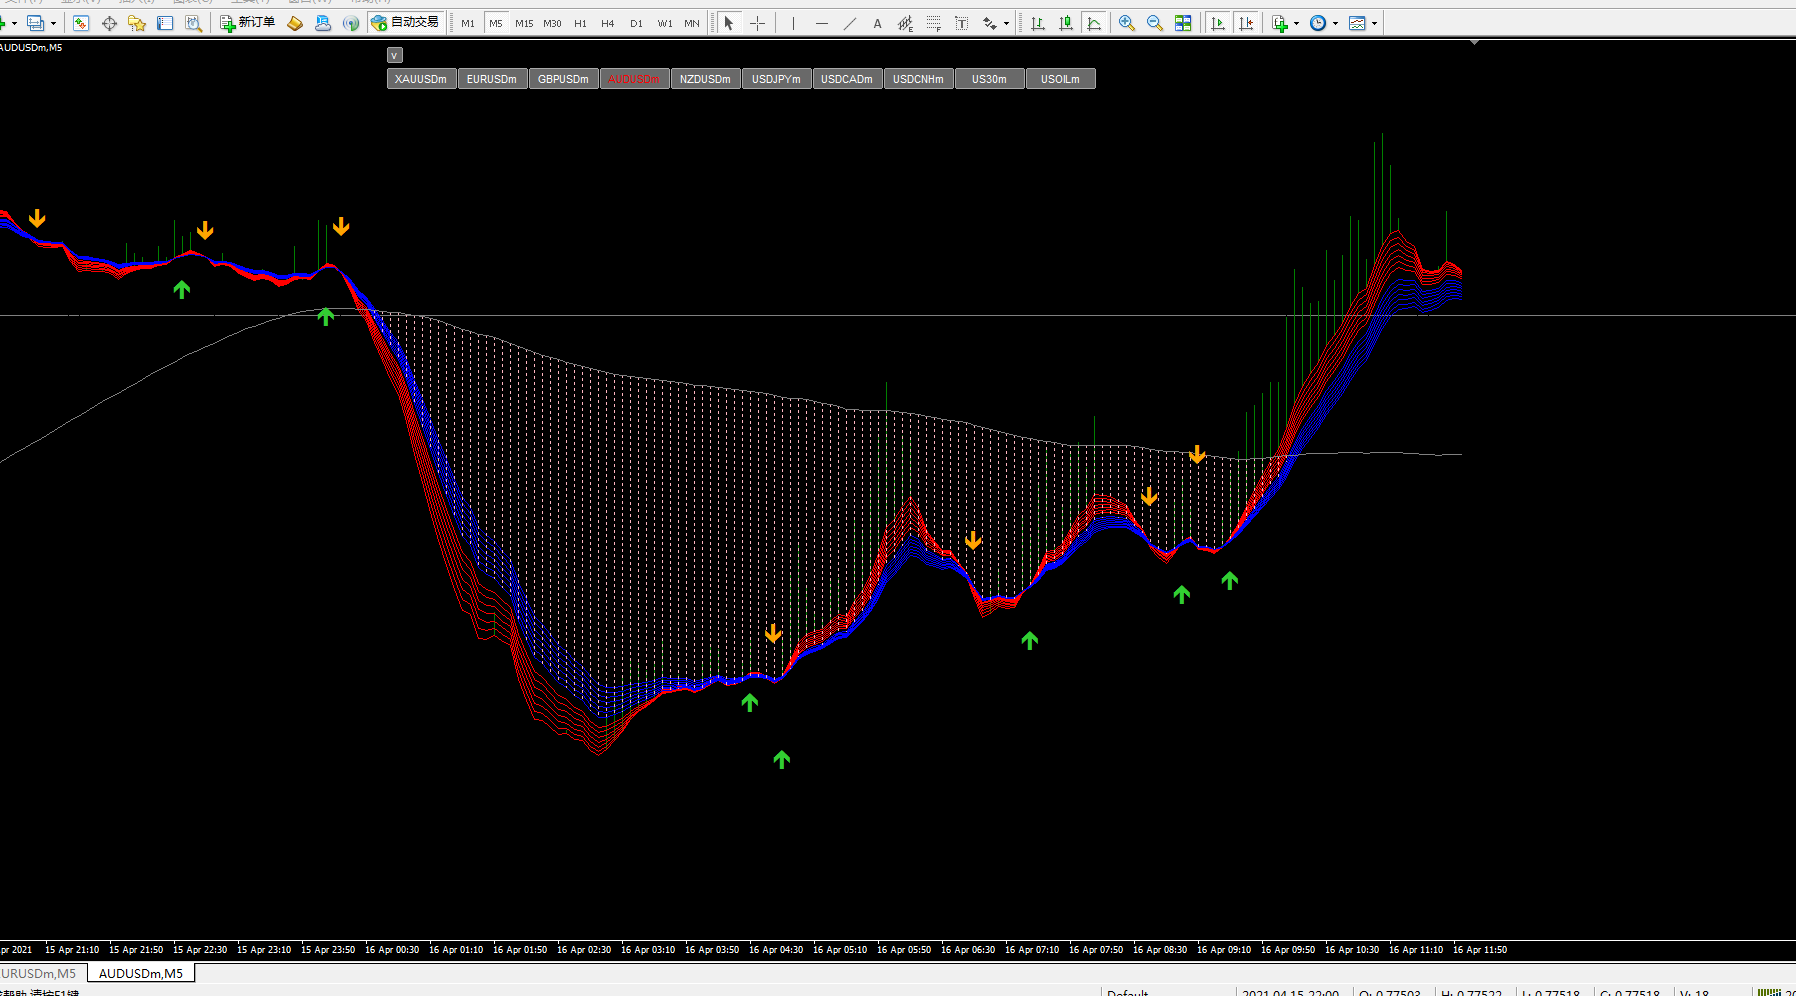The height and width of the screenshot is (996, 1796).
Task: Expand the profiles dropdown arrow
Action: [x=53, y=23]
